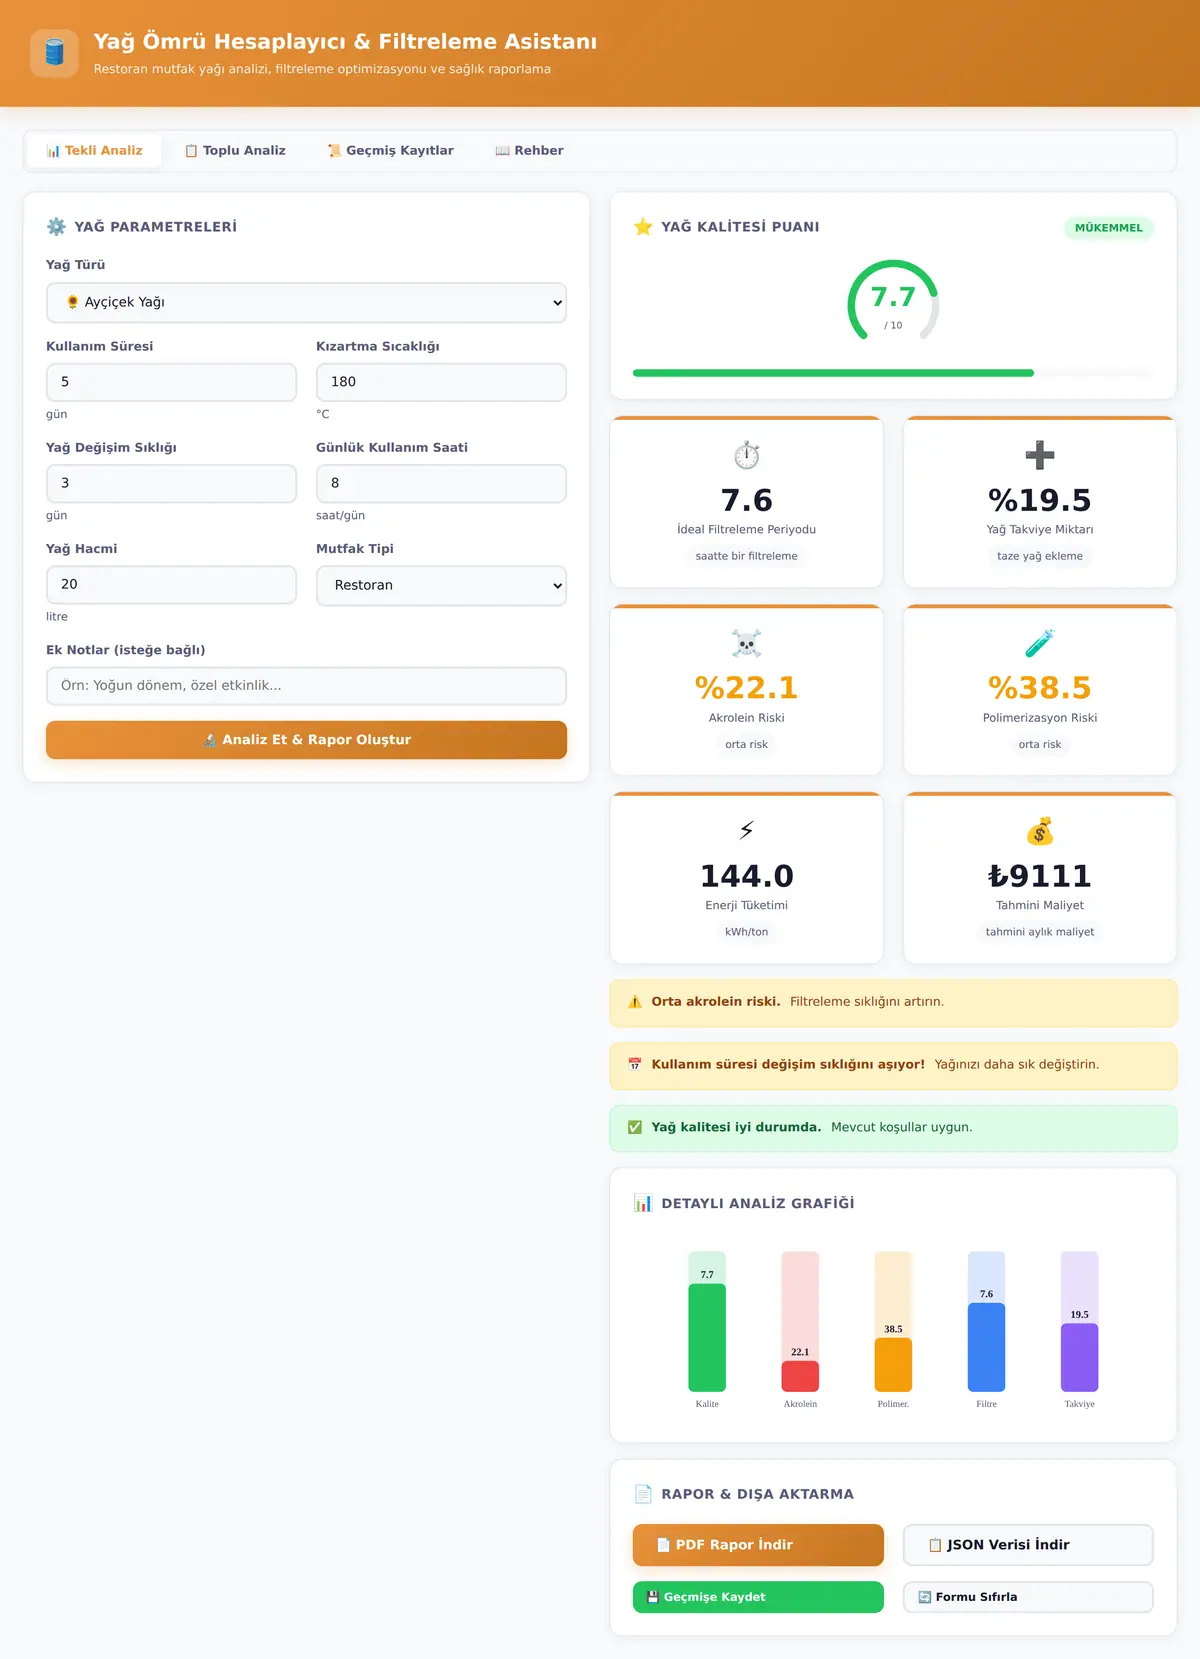Expand the Mutfak Tipi dropdown
The height and width of the screenshot is (1659, 1200).
coord(441,586)
